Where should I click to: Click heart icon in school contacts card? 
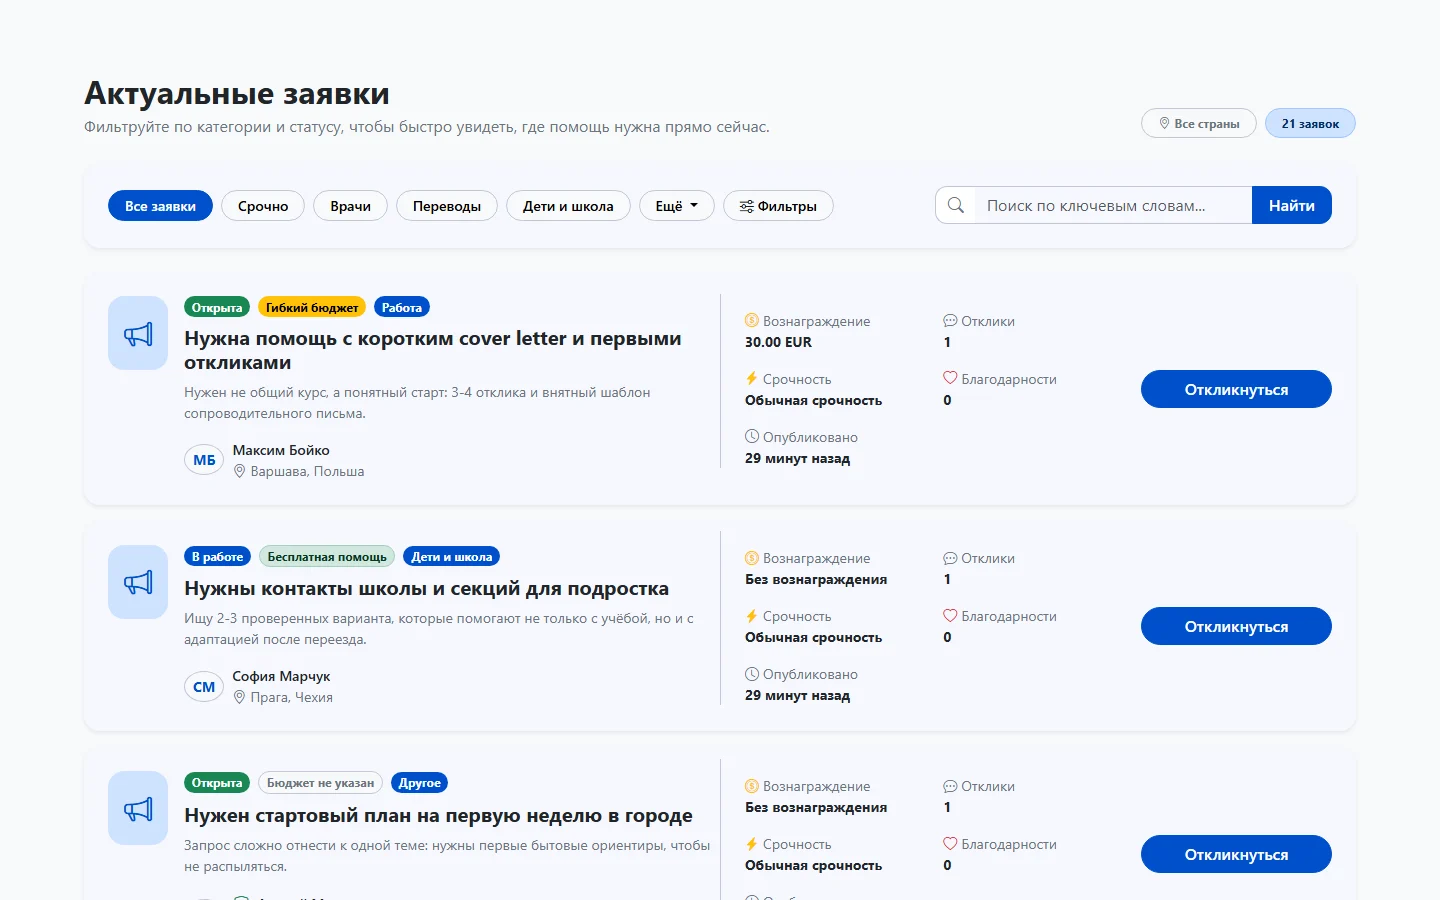pyautogui.click(x=950, y=616)
